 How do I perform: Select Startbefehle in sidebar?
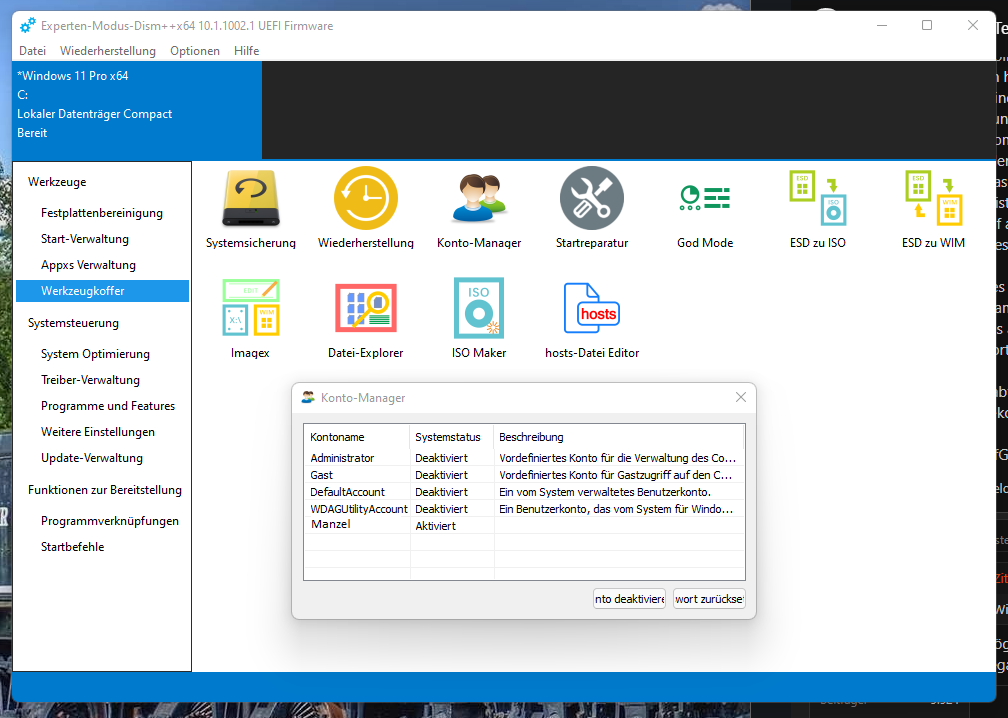point(102,547)
